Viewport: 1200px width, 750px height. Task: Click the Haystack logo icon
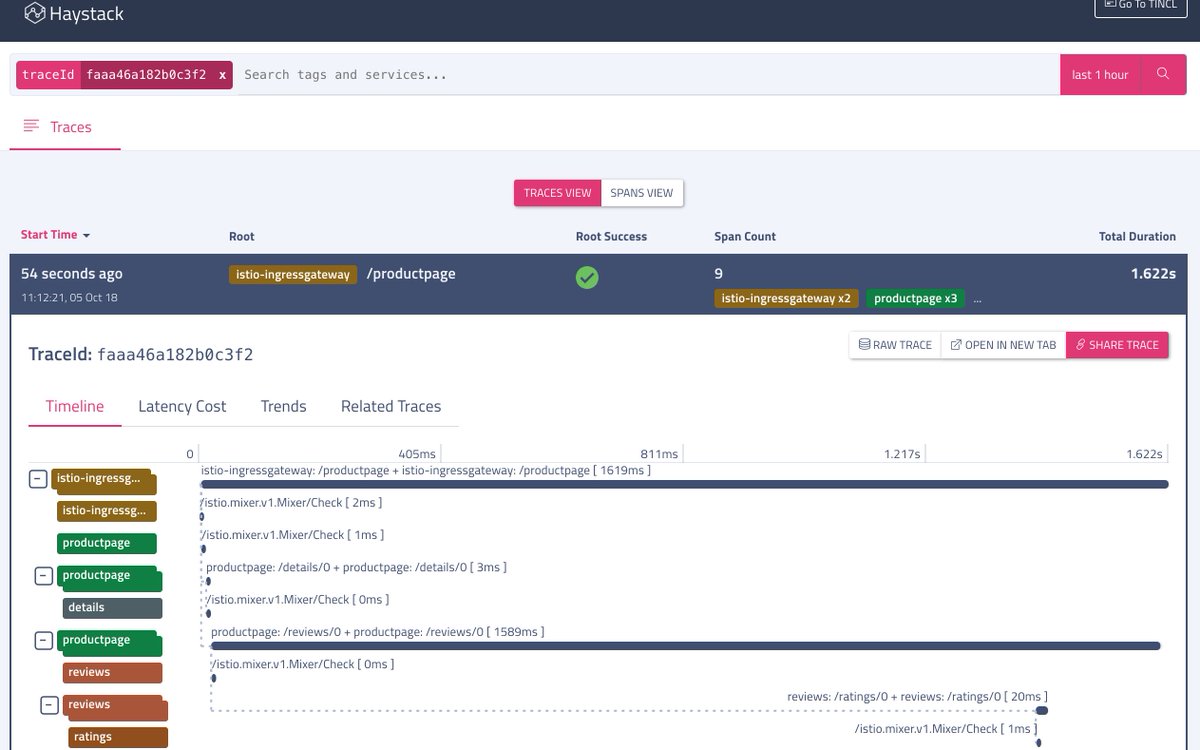tap(35, 14)
